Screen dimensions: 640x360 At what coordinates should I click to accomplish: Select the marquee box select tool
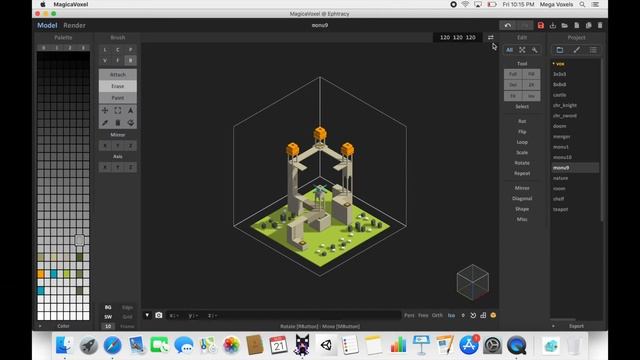tap(118, 110)
